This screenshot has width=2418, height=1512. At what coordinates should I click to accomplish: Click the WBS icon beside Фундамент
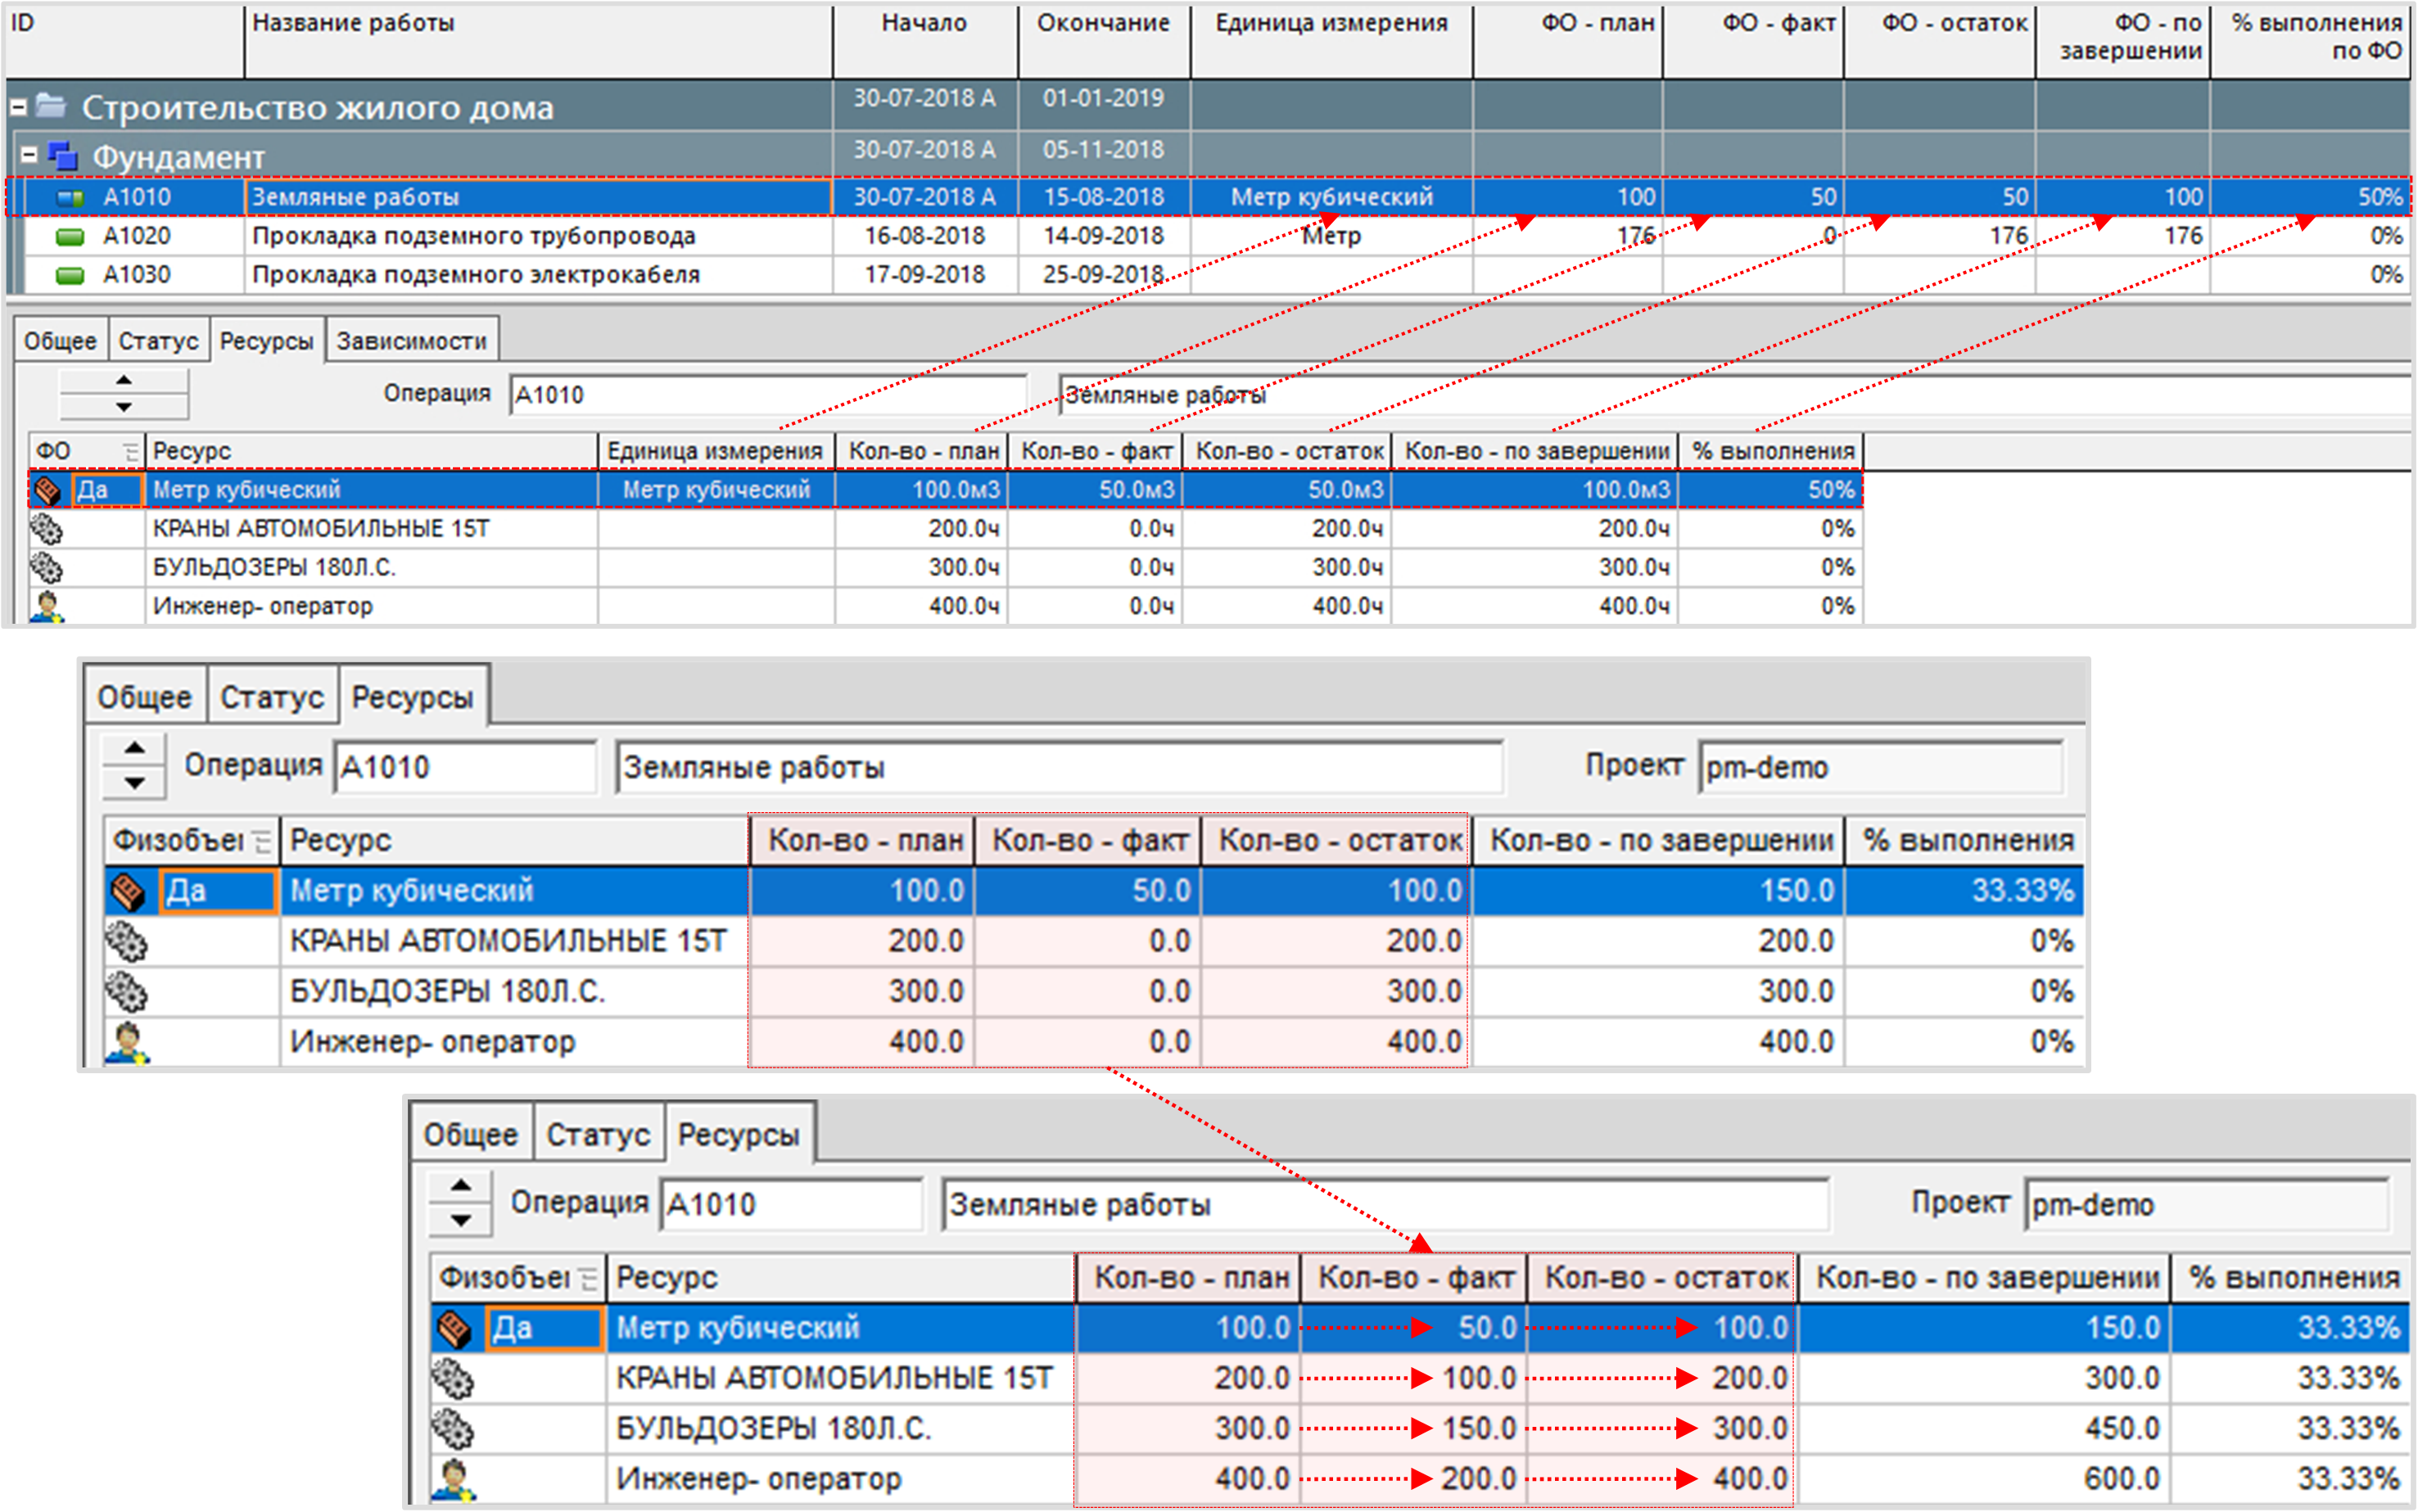(62, 155)
